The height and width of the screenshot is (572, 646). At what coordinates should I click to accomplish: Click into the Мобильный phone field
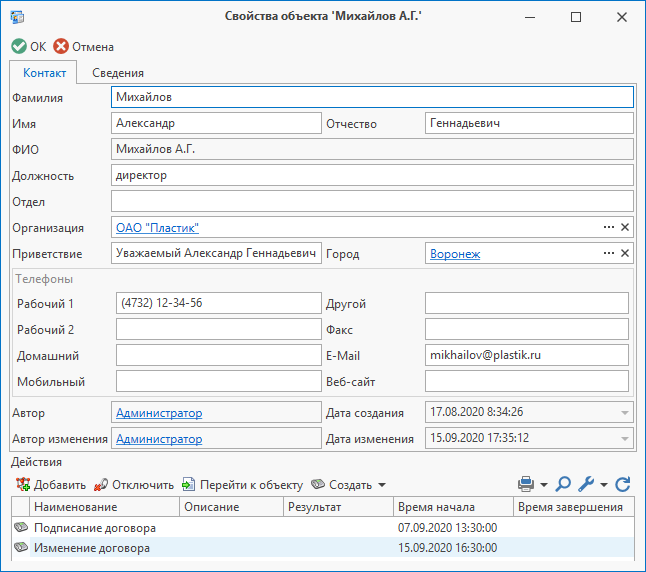218,381
